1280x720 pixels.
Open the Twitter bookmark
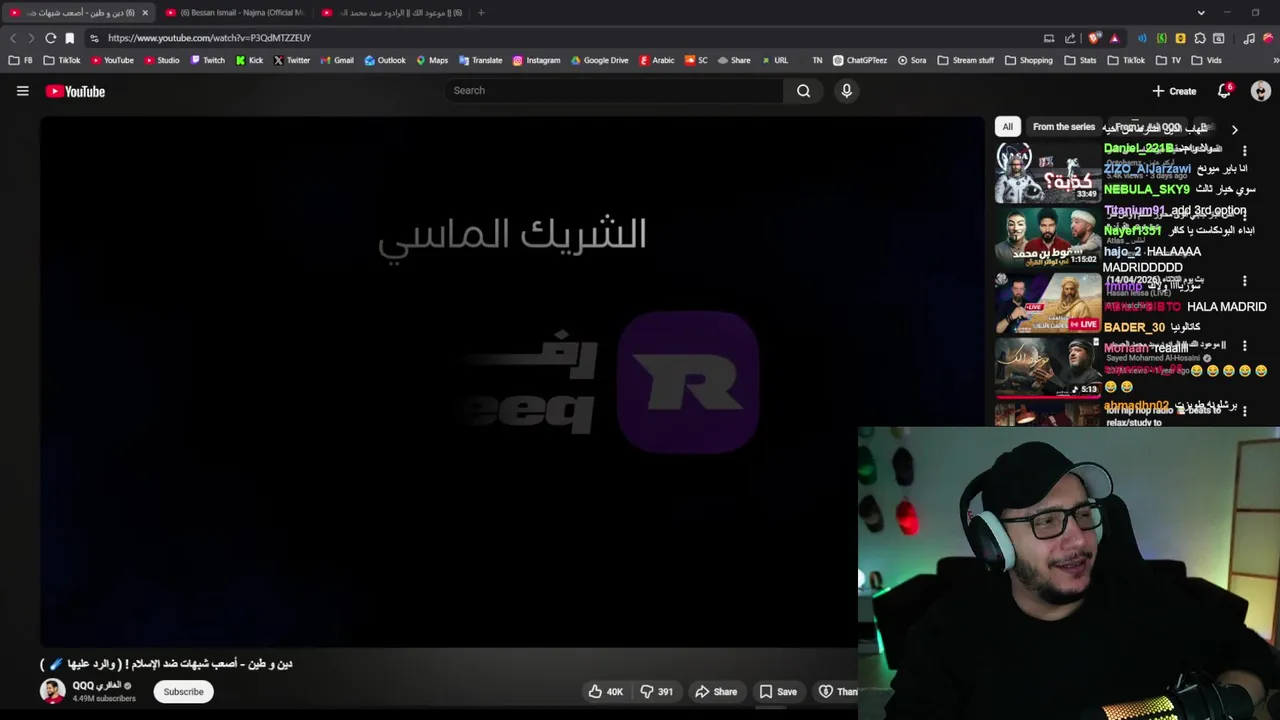[292, 60]
